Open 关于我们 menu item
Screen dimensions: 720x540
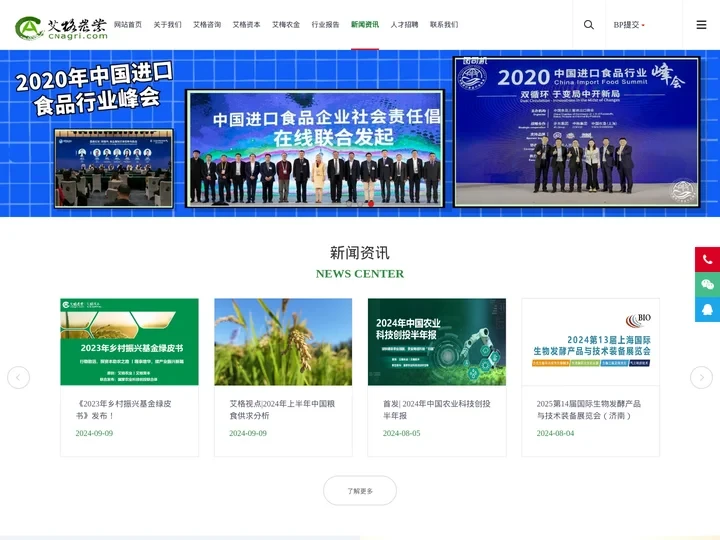tap(167, 24)
